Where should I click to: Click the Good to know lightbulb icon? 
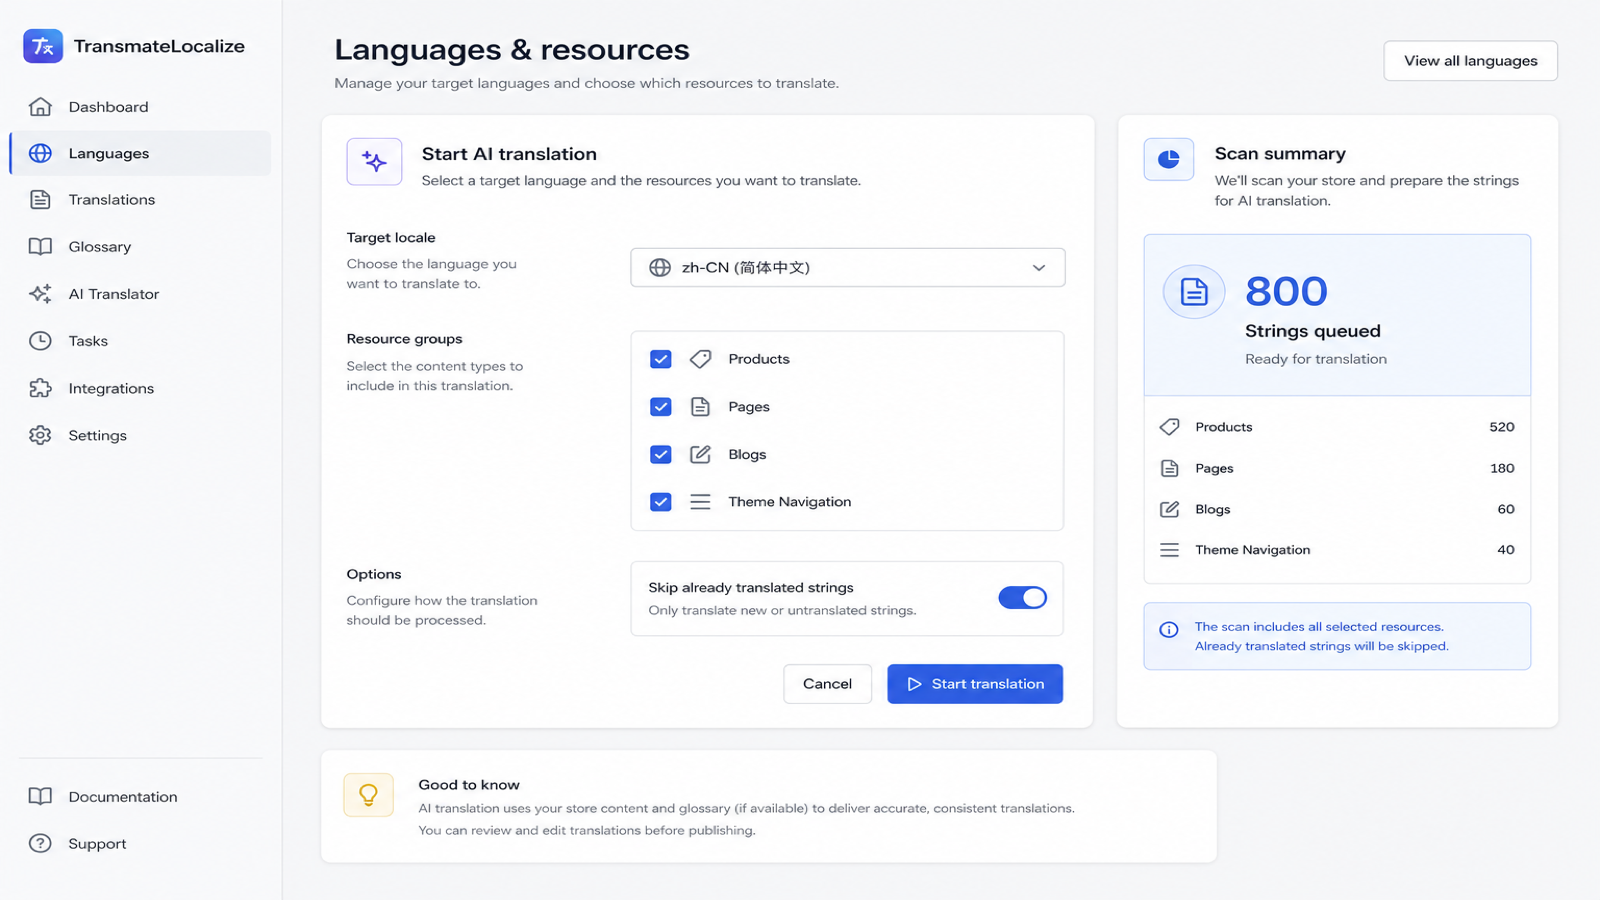point(368,795)
